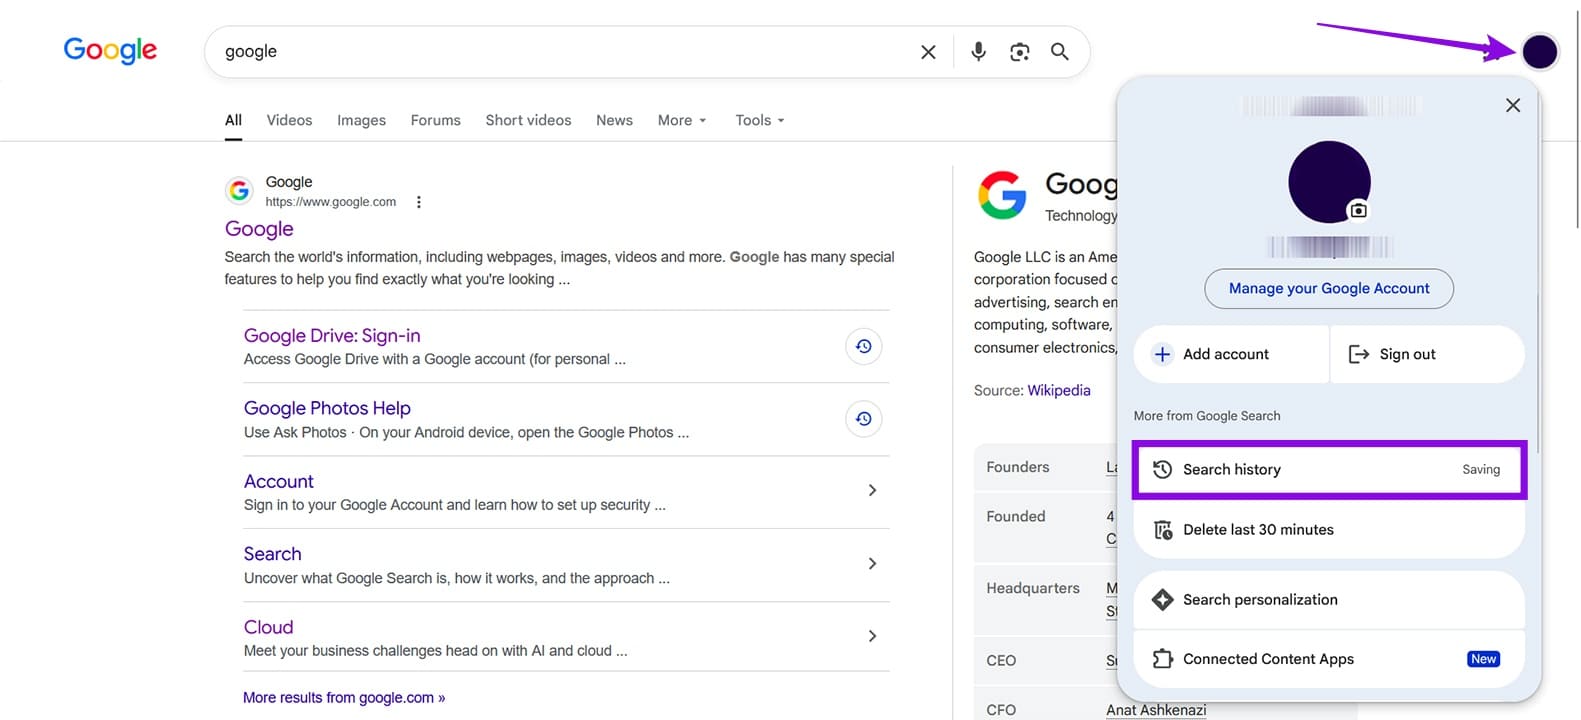
Task: Open the Google Drive: Sign-in link
Action: (332, 336)
